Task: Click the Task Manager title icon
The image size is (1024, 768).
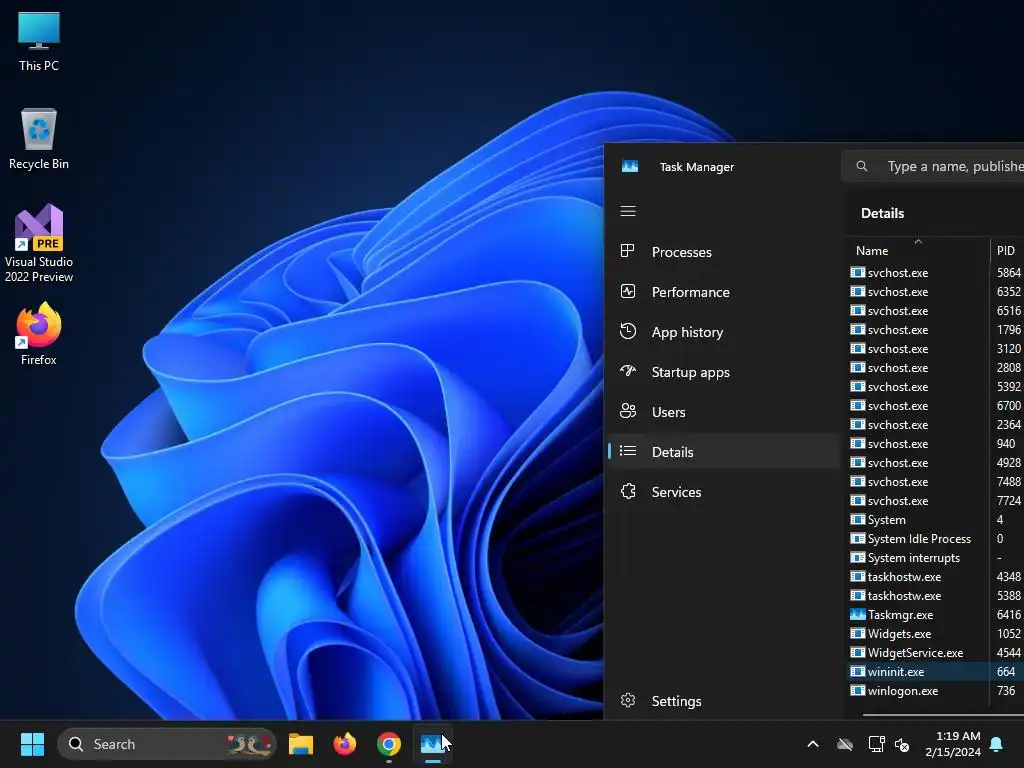Action: point(630,167)
